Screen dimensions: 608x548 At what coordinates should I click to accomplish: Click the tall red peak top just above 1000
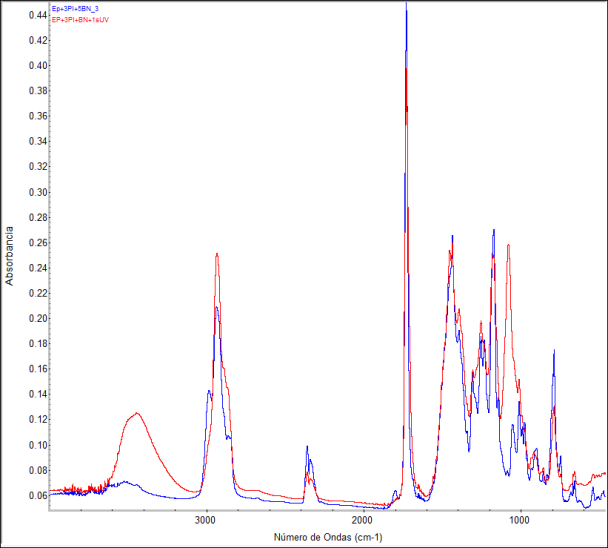pos(508,245)
